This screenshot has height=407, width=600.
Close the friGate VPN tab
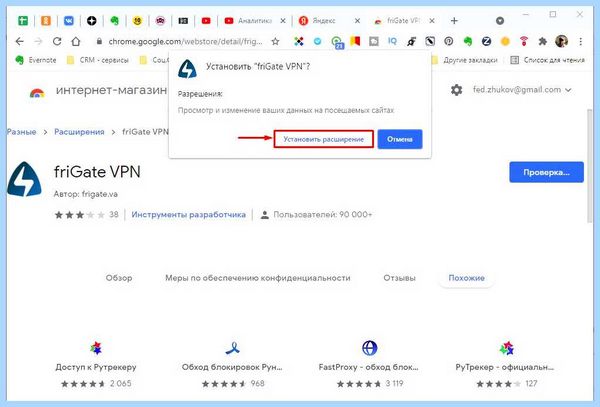[432, 21]
